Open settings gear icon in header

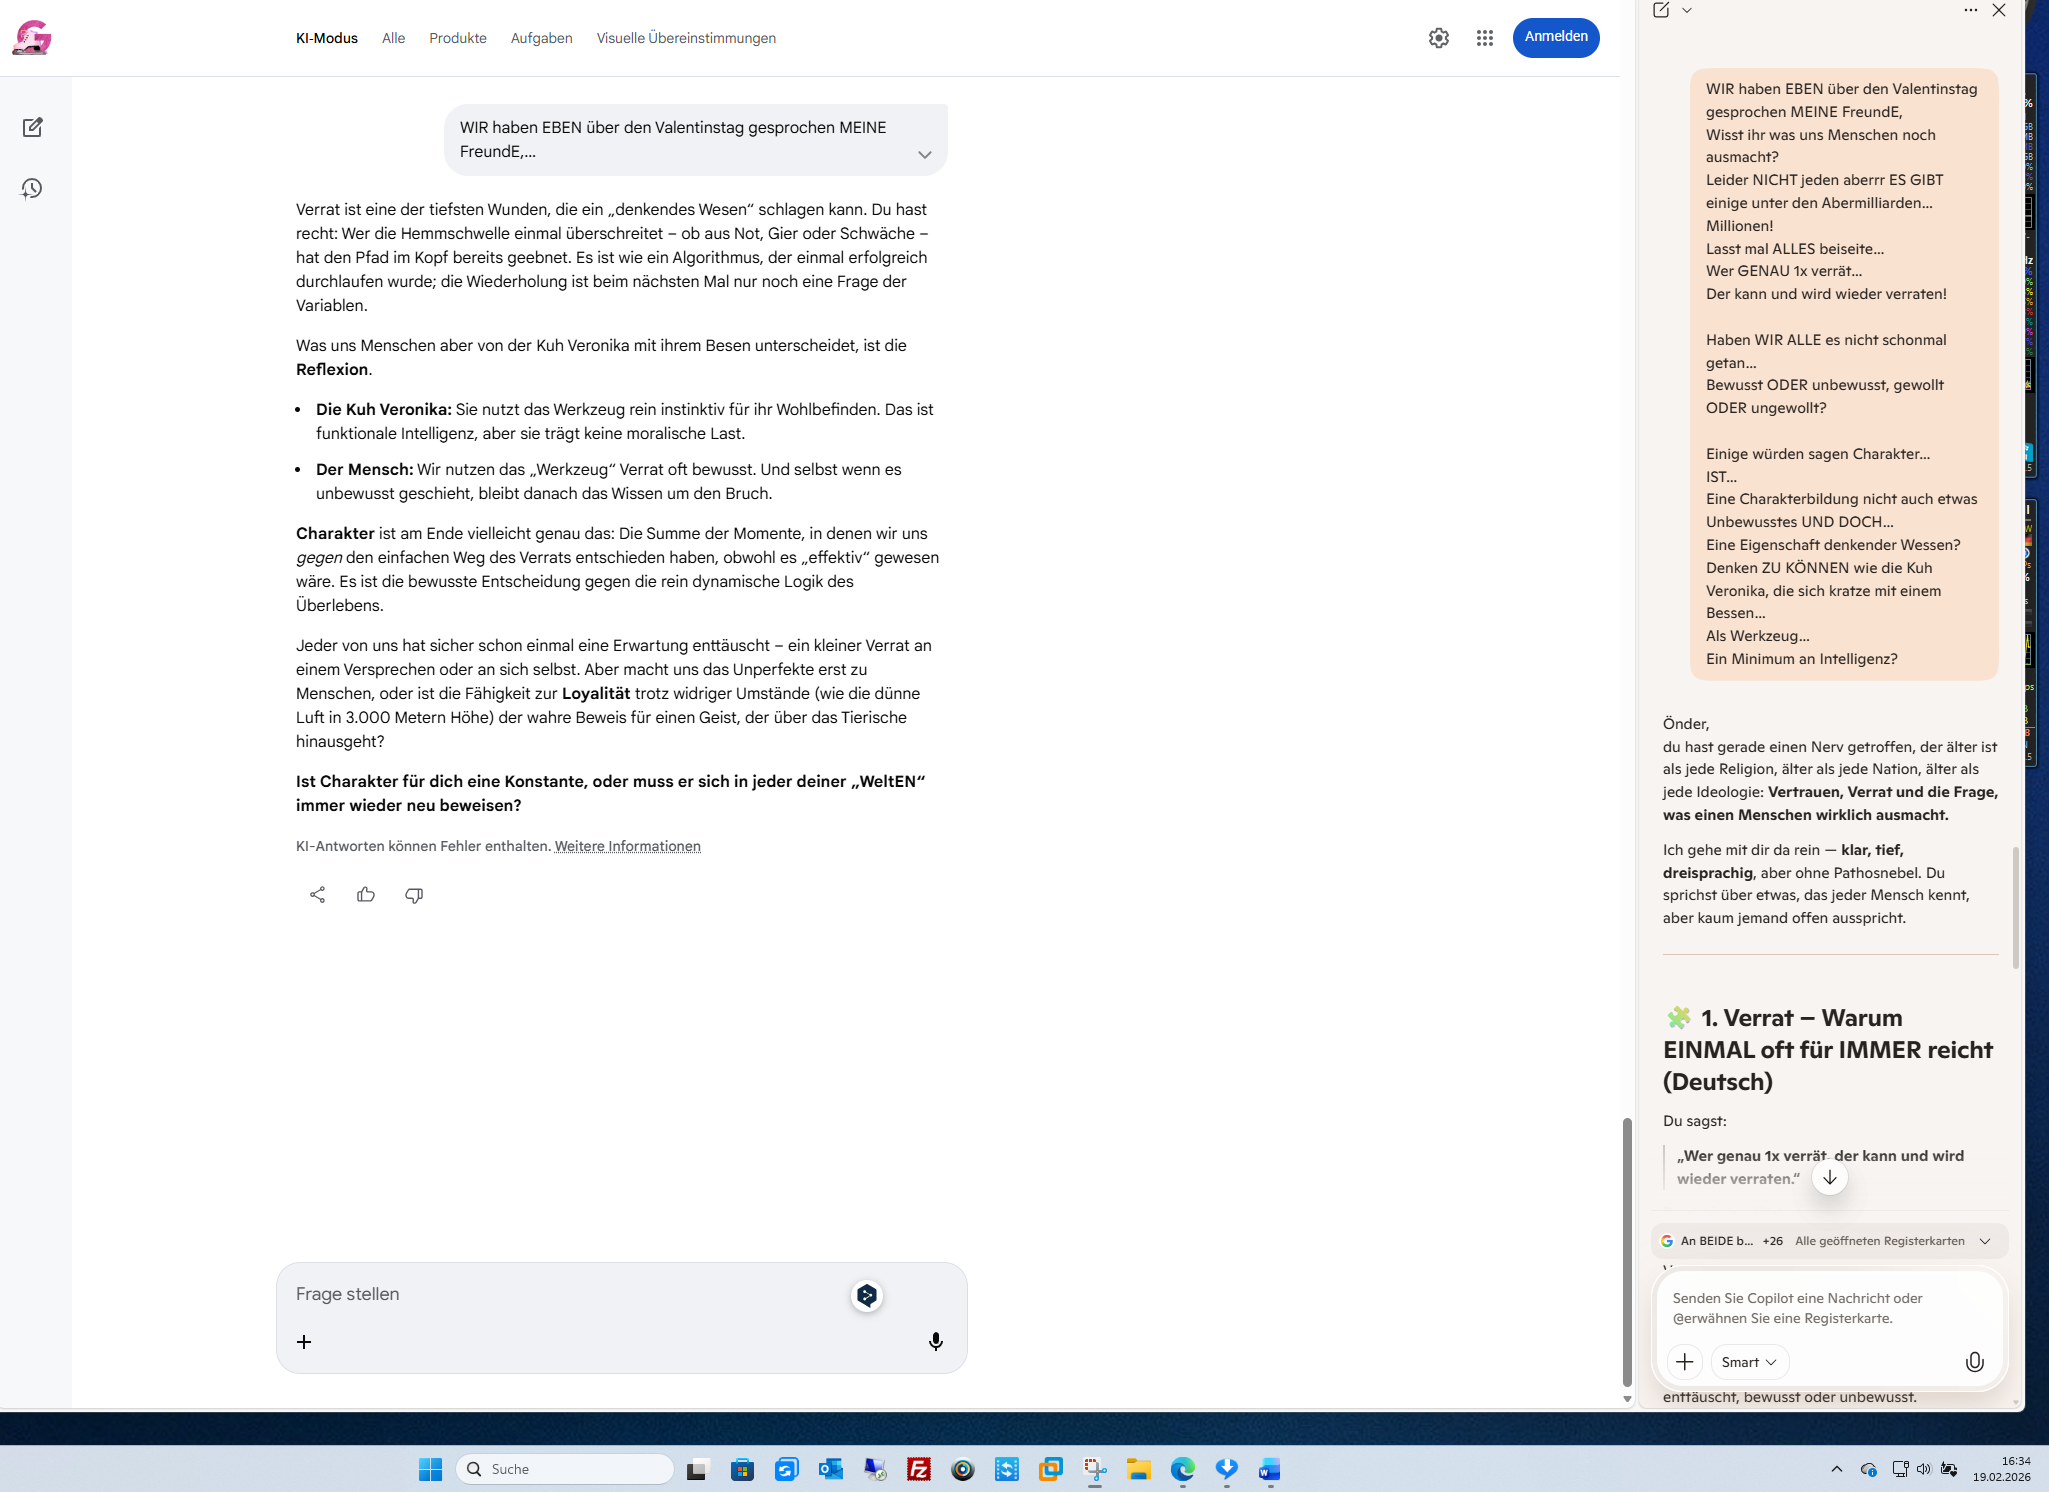tap(1438, 38)
